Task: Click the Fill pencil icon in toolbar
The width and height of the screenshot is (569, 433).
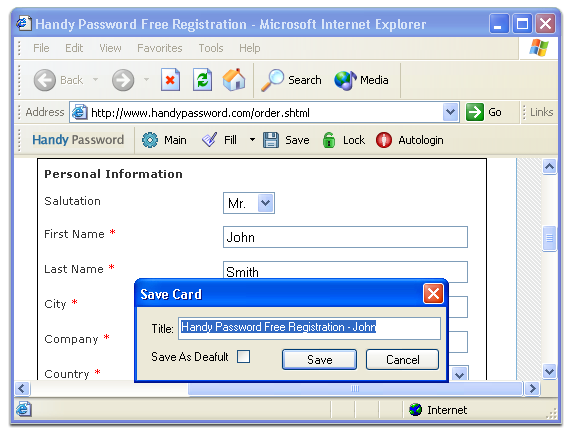Action: pyautogui.click(x=209, y=140)
